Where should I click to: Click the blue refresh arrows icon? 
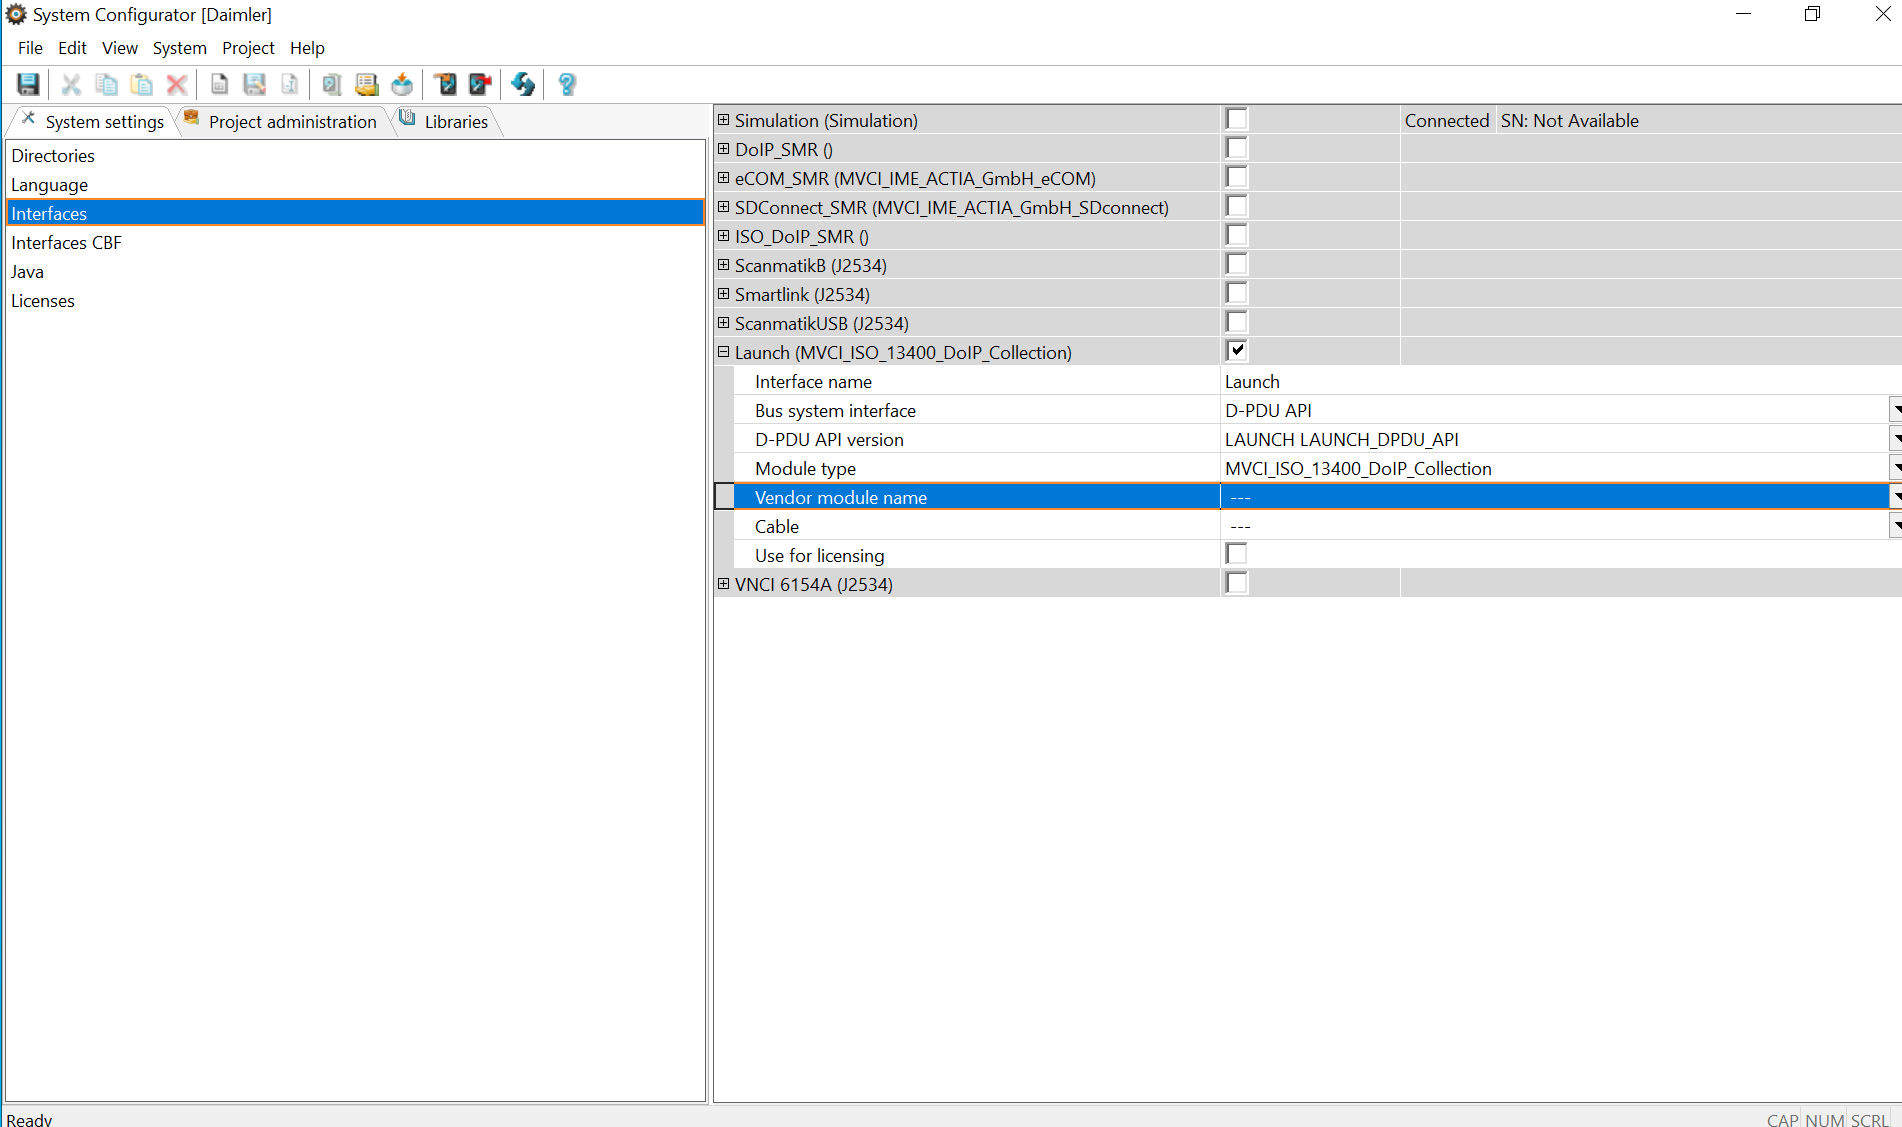click(x=523, y=84)
